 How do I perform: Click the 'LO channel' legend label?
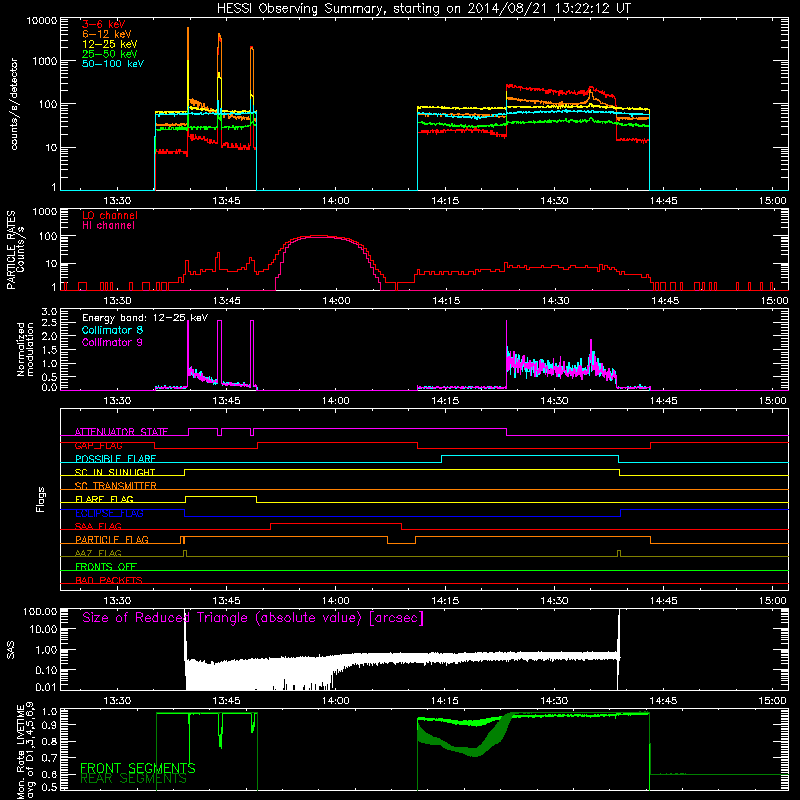pyautogui.click(x=110, y=215)
